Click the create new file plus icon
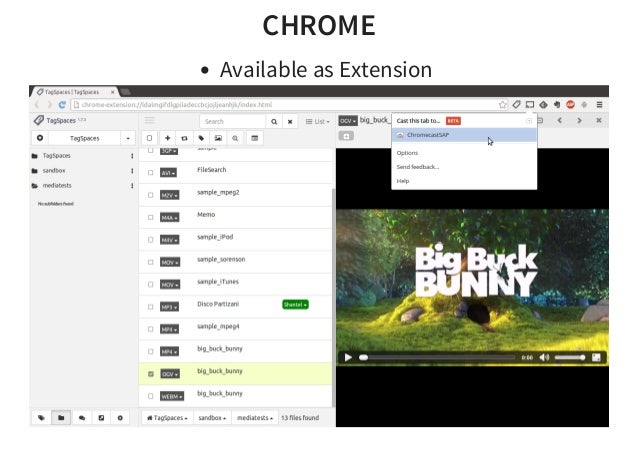Image resolution: width=638 pixels, height=465 pixels. [167, 138]
